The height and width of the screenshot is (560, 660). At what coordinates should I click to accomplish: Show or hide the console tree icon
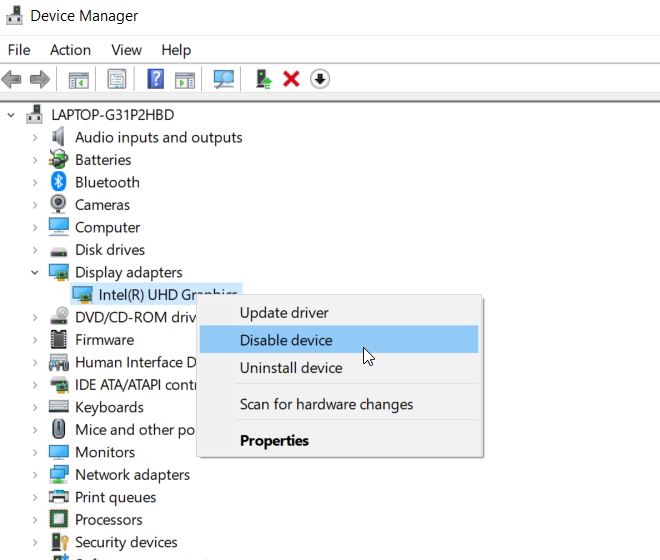coord(79,80)
